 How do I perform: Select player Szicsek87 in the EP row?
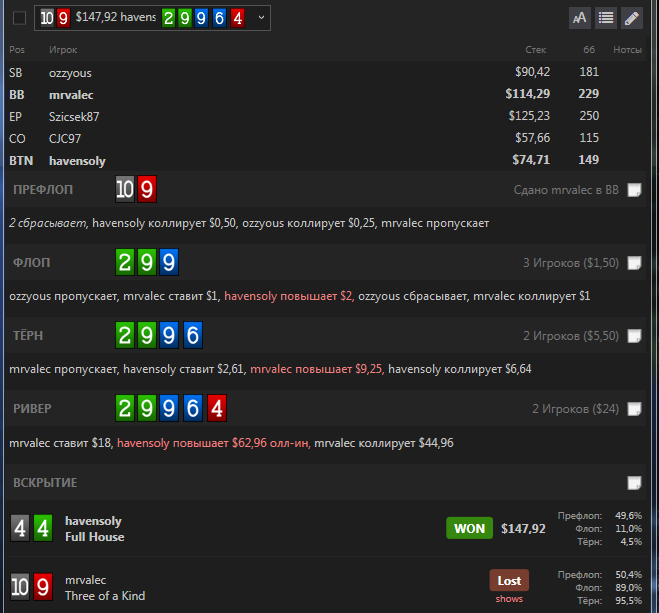pyautogui.click(x=74, y=117)
